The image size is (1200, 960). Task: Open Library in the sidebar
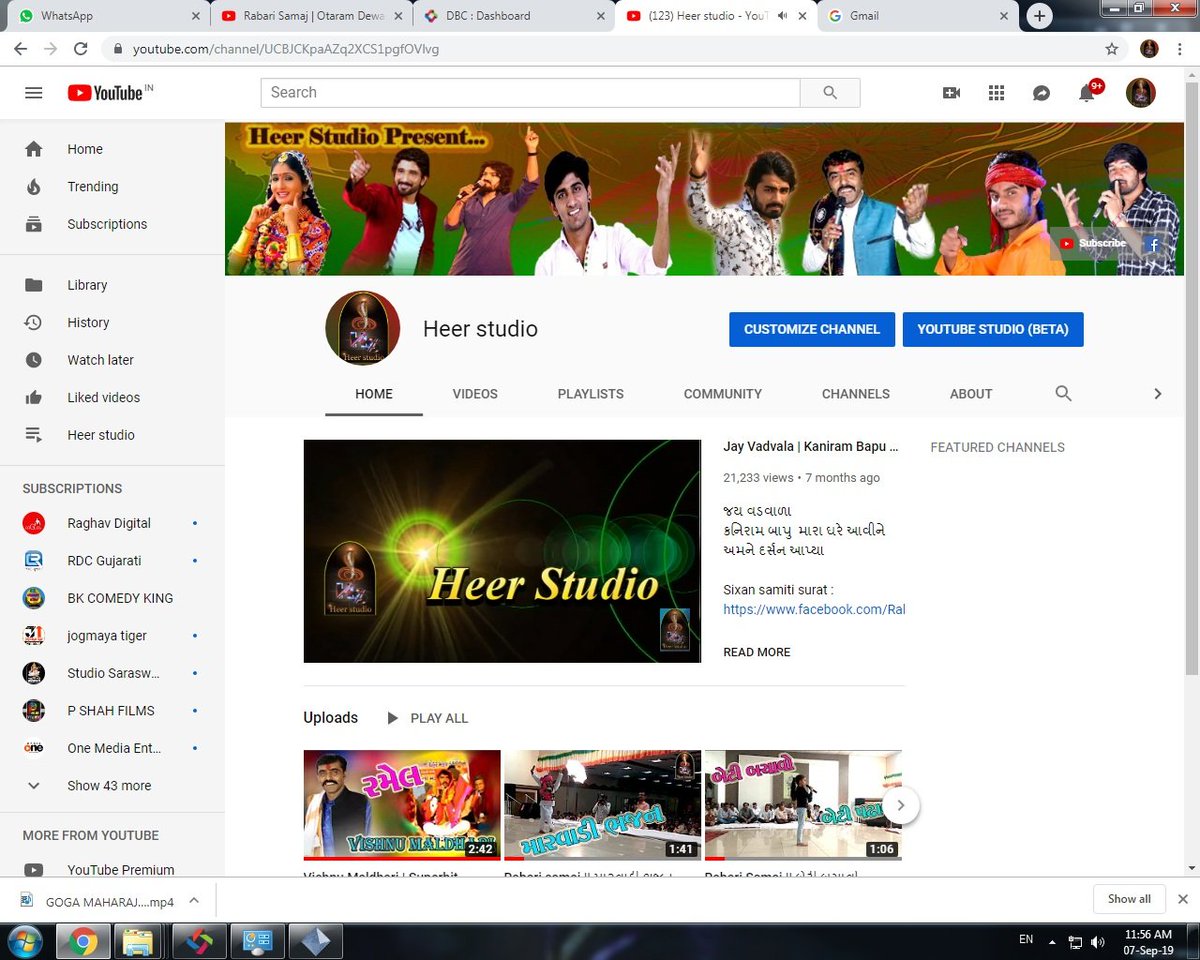[x=112, y=285]
